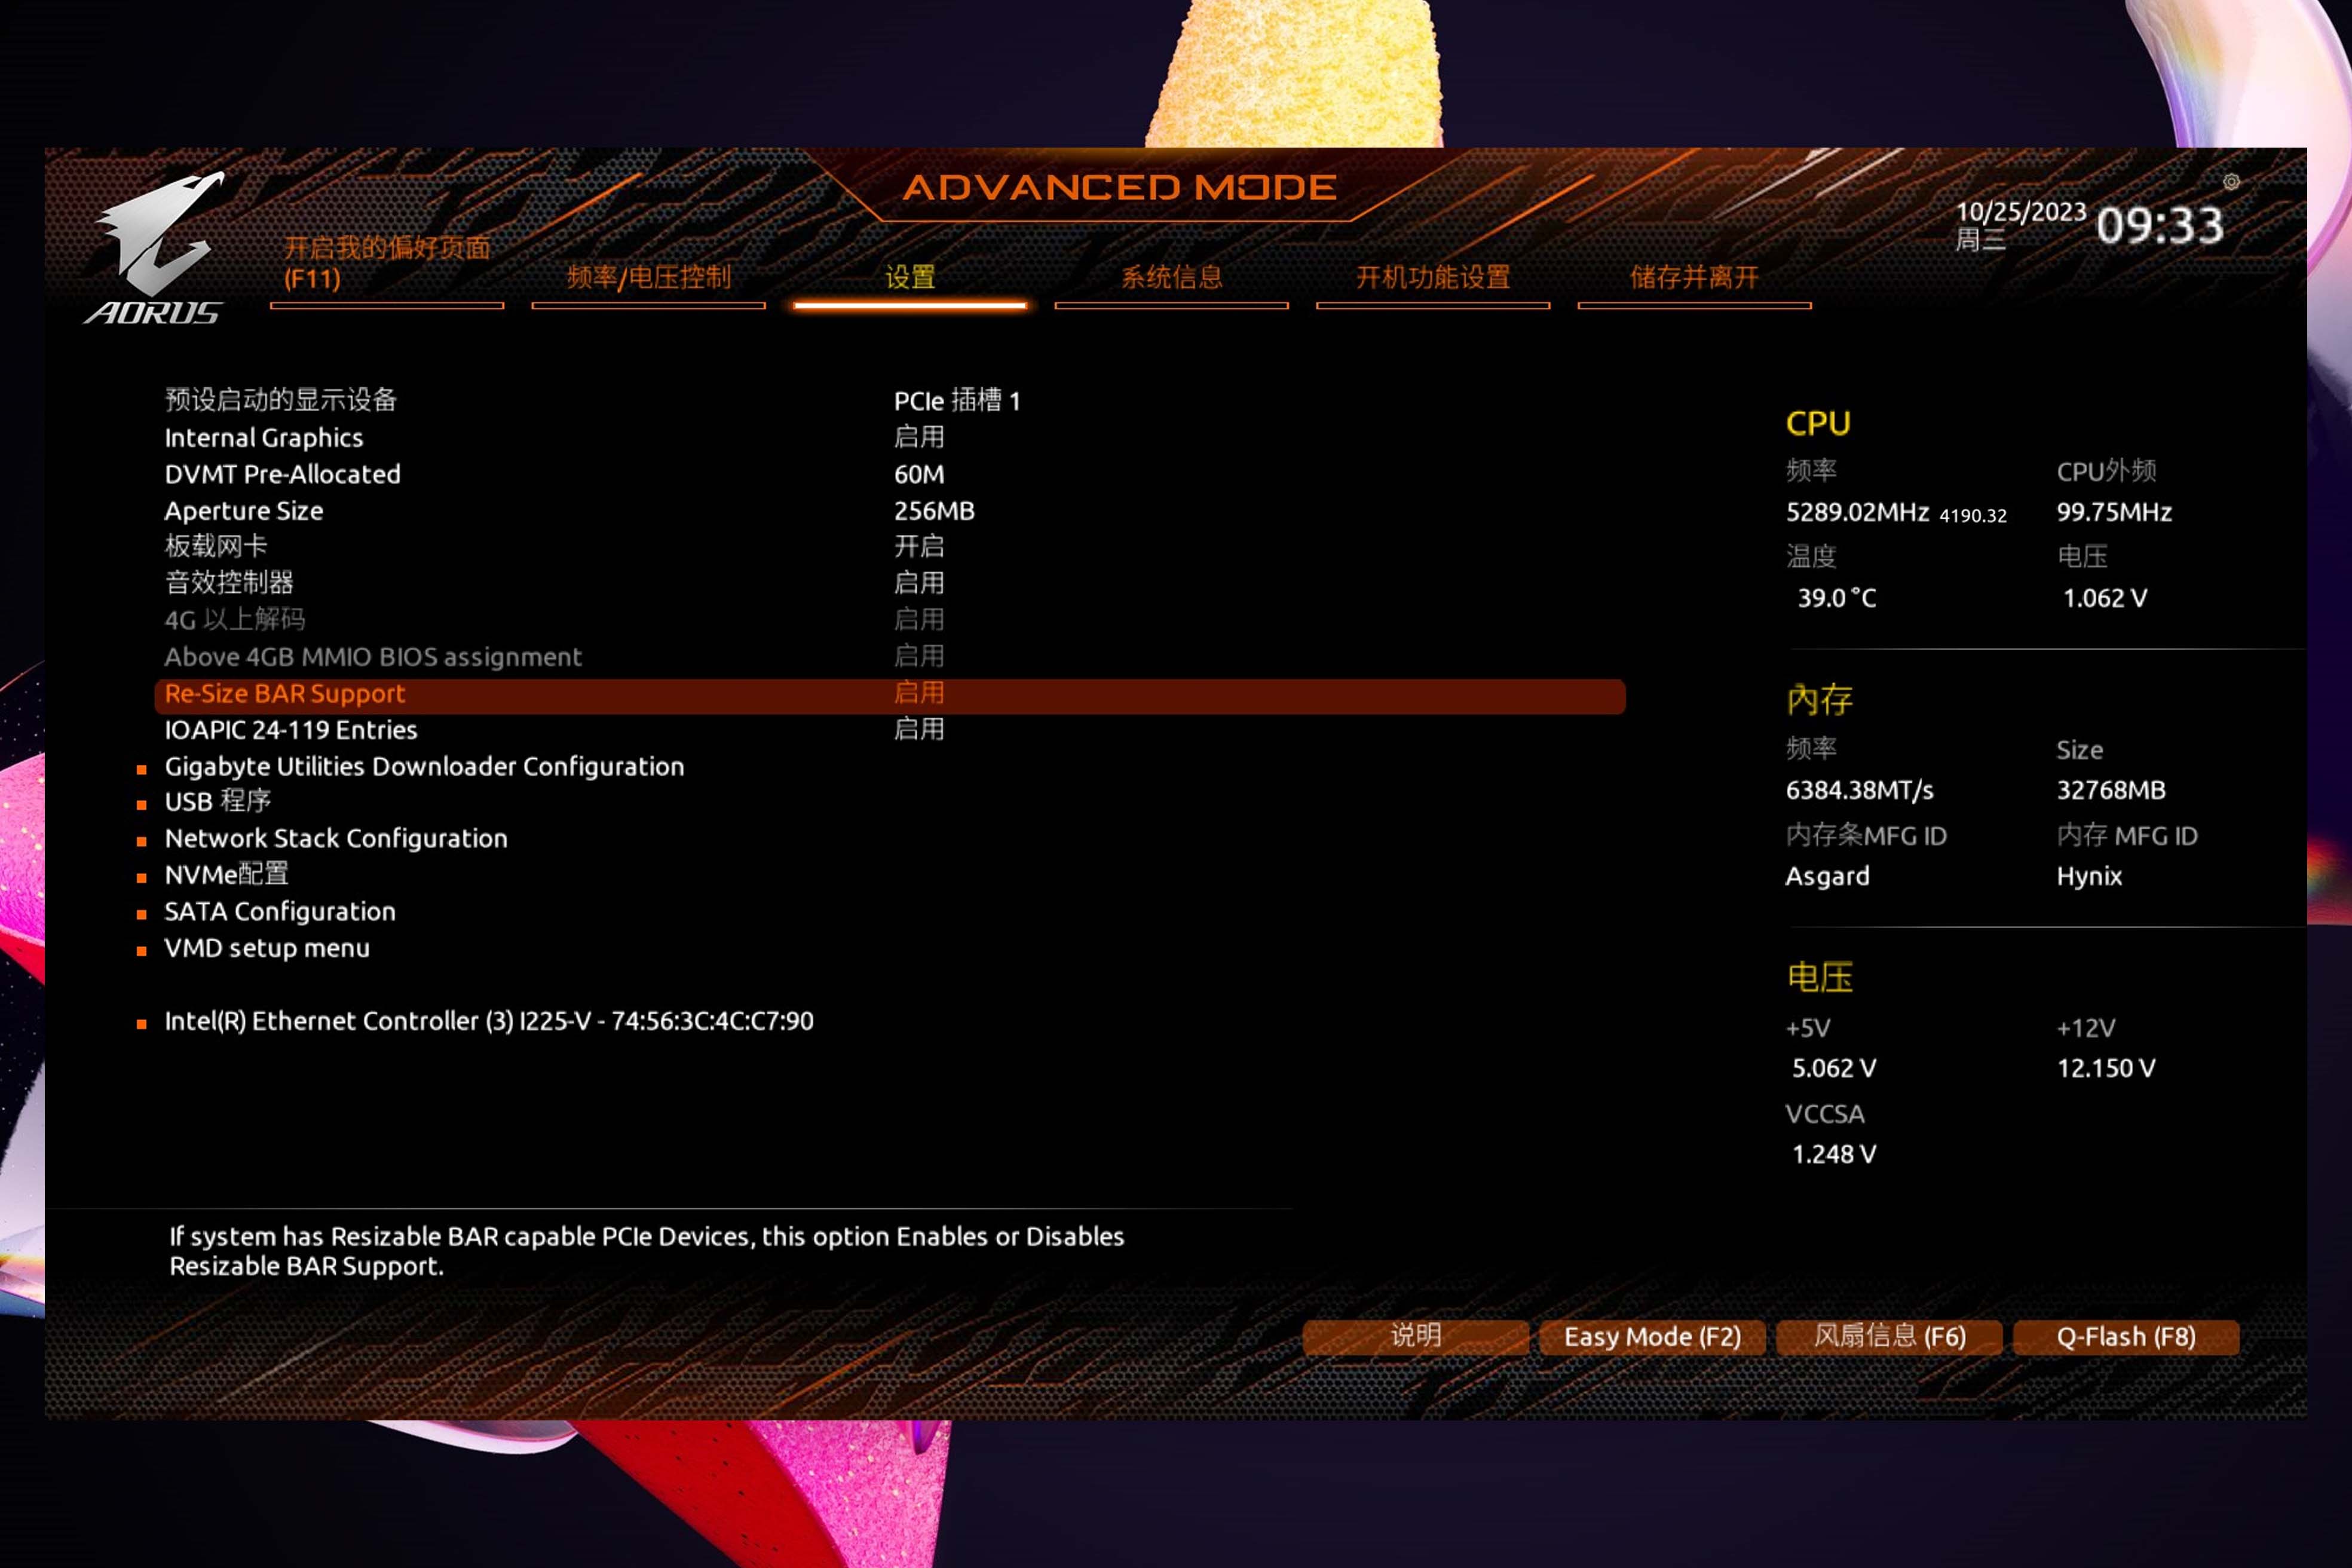The width and height of the screenshot is (2352, 1568).
Task: Toggle 音效控制器 启用 value
Action: [919, 583]
